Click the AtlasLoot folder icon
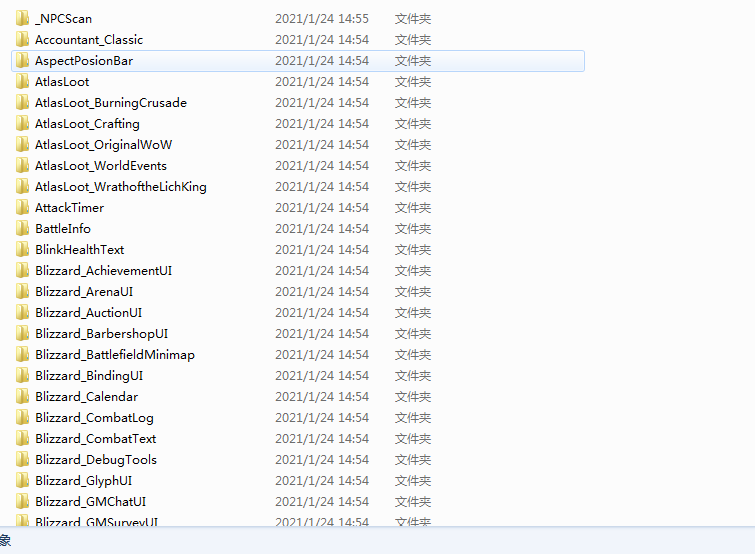The width and height of the screenshot is (755, 554). coord(22,82)
